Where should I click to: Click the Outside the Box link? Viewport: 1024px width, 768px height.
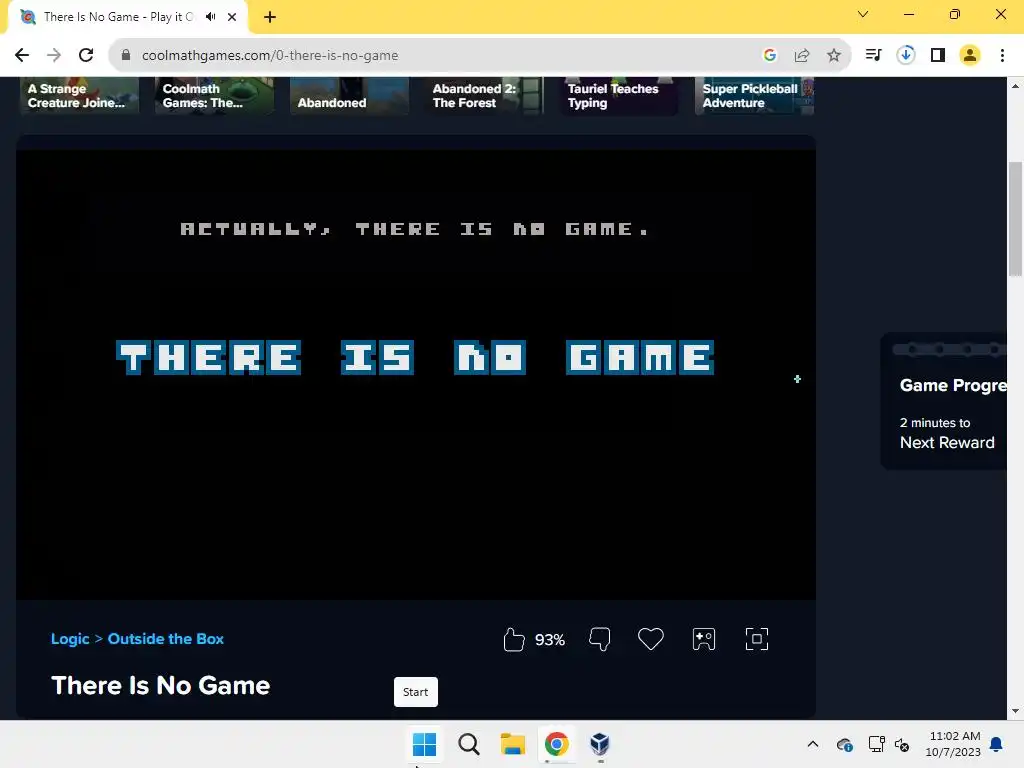pos(166,639)
